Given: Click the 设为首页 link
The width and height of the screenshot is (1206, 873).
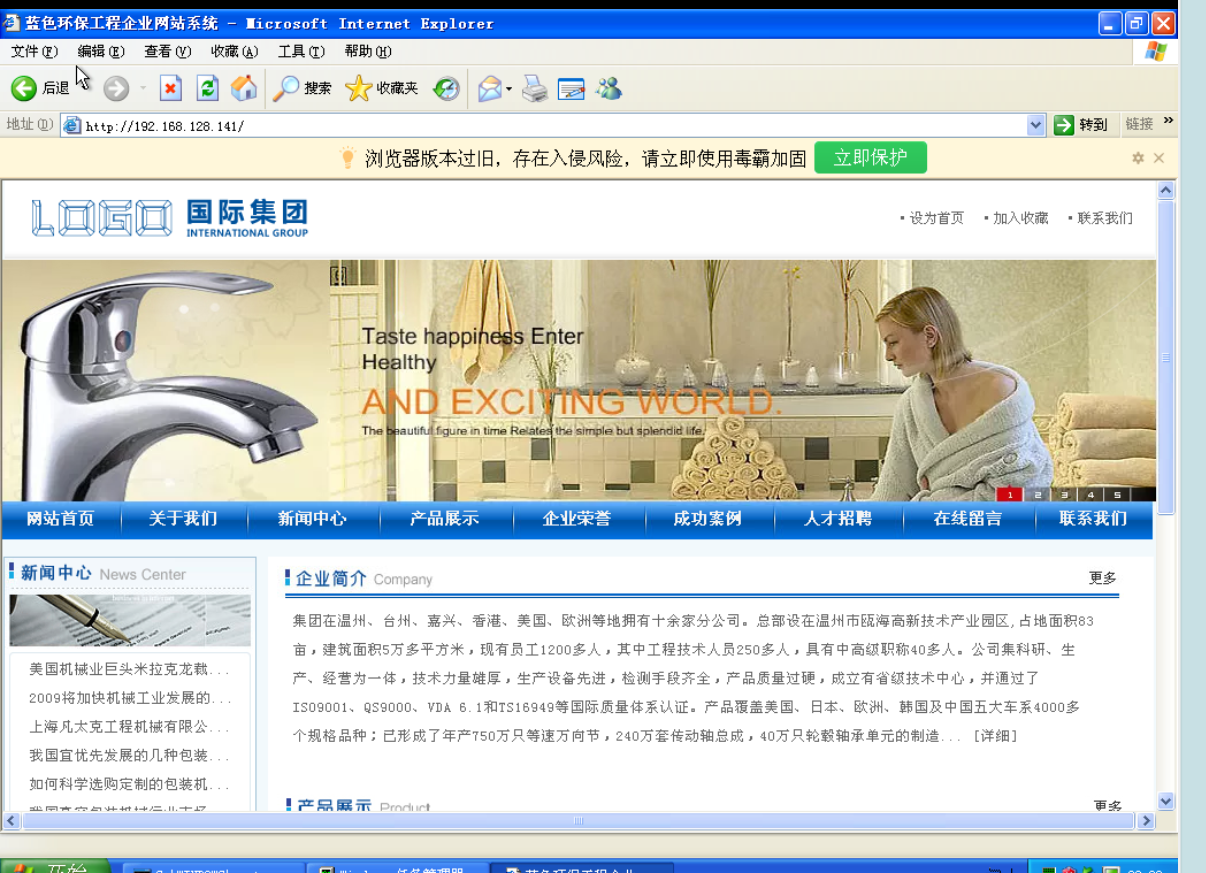Looking at the screenshot, I should (936, 218).
